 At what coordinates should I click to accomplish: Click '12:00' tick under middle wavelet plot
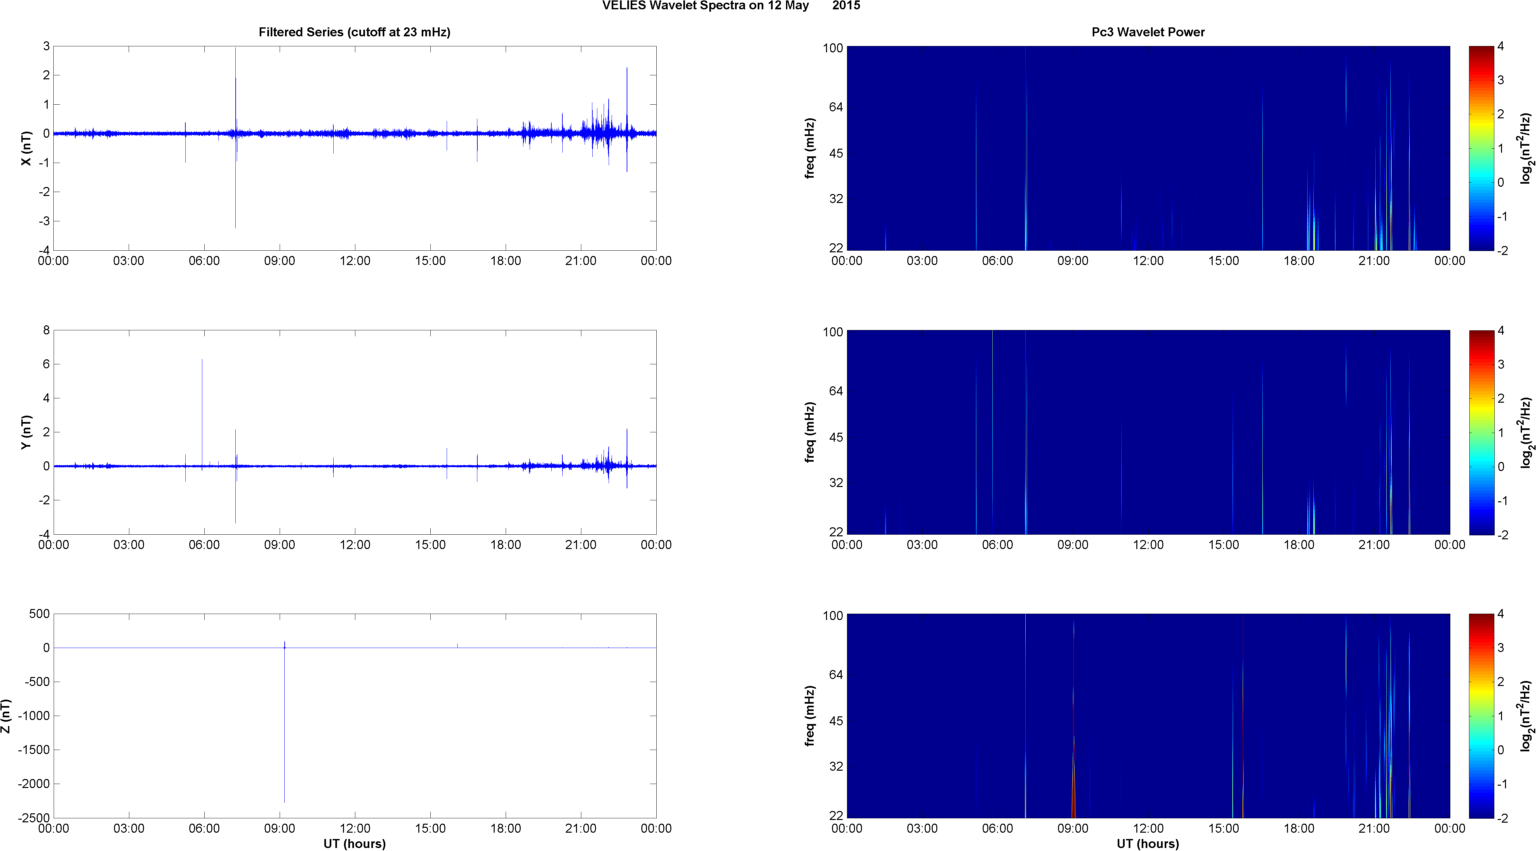1148,545
